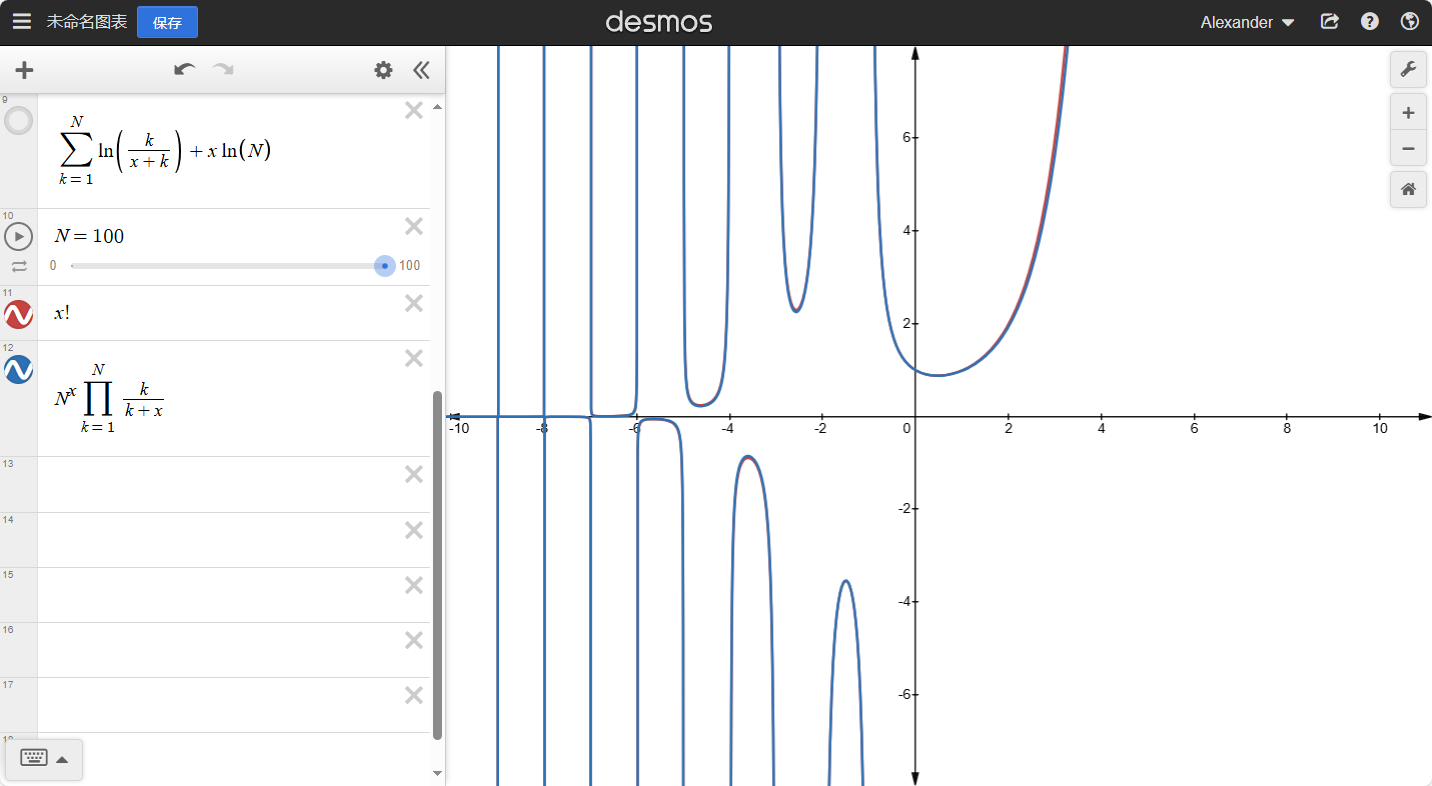Image resolution: width=1432 pixels, height=786 pixels.
Task: Show the on-screen keyboard
Action: coord(34,758)
